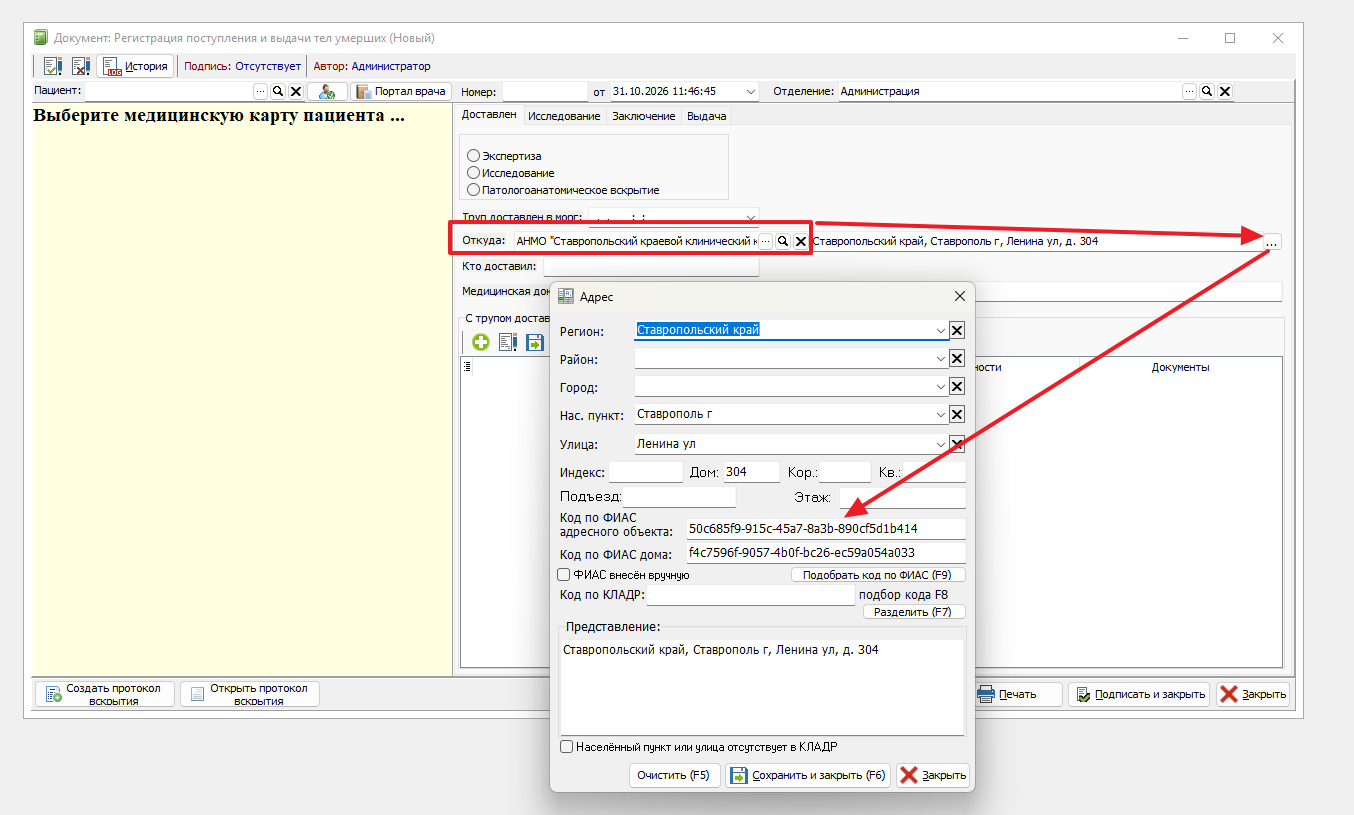
Task: Expand the Город dropdown
Action: 941,387
